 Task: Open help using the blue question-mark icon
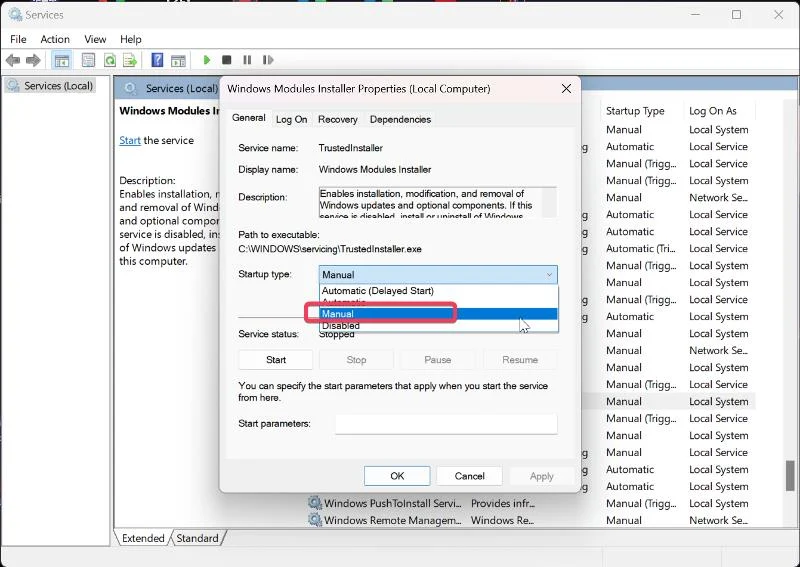[x=157, y=60]
